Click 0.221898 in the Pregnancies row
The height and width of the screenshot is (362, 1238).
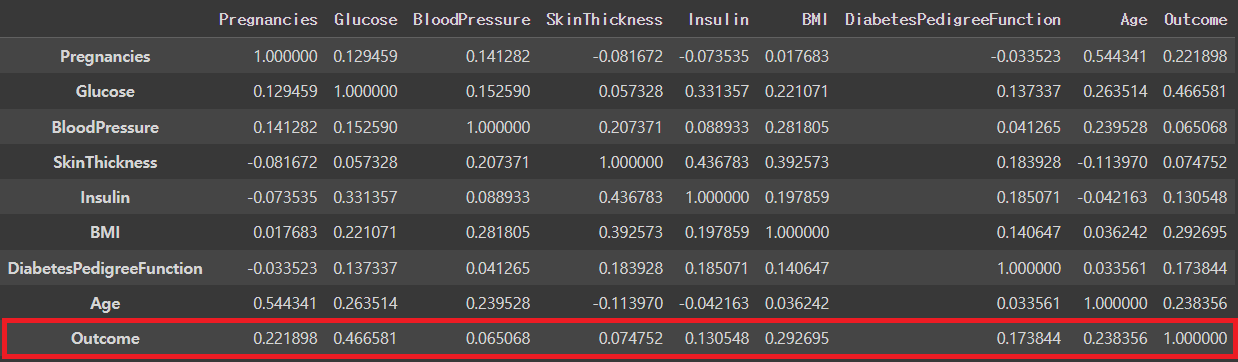[x=1195, y=56]
